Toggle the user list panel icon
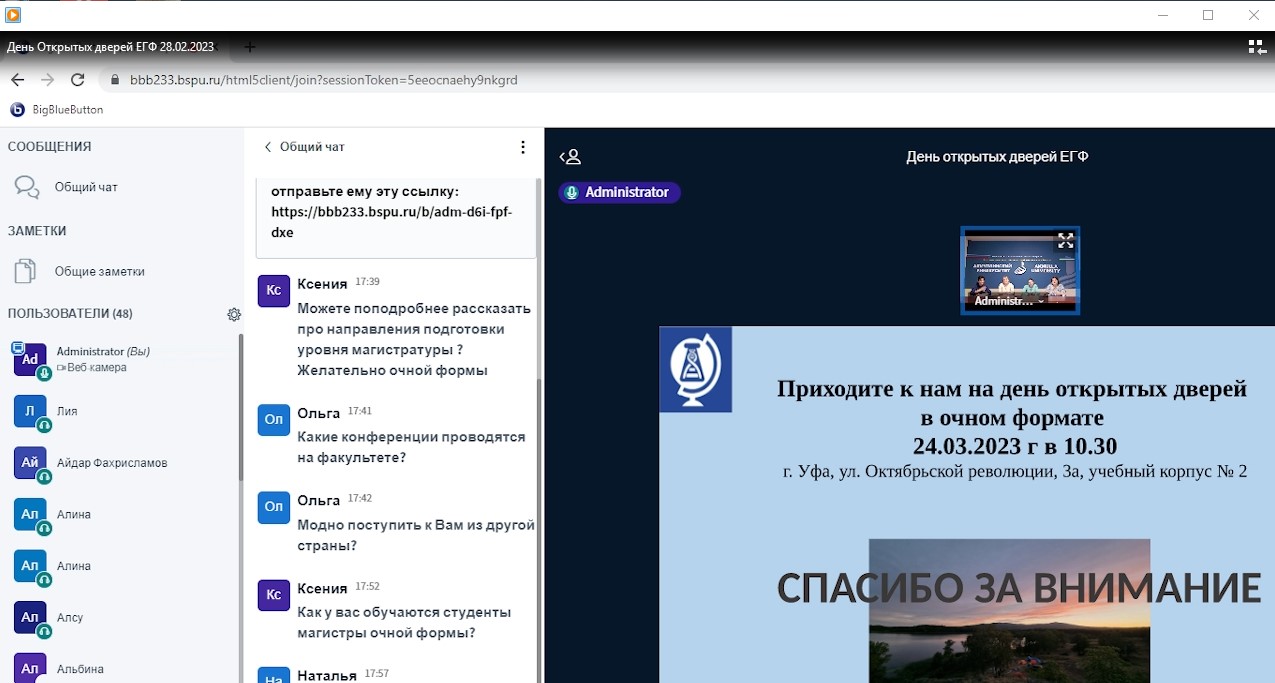The width and height of the screenshot is (1275, 683). click(x=570, y=157)
